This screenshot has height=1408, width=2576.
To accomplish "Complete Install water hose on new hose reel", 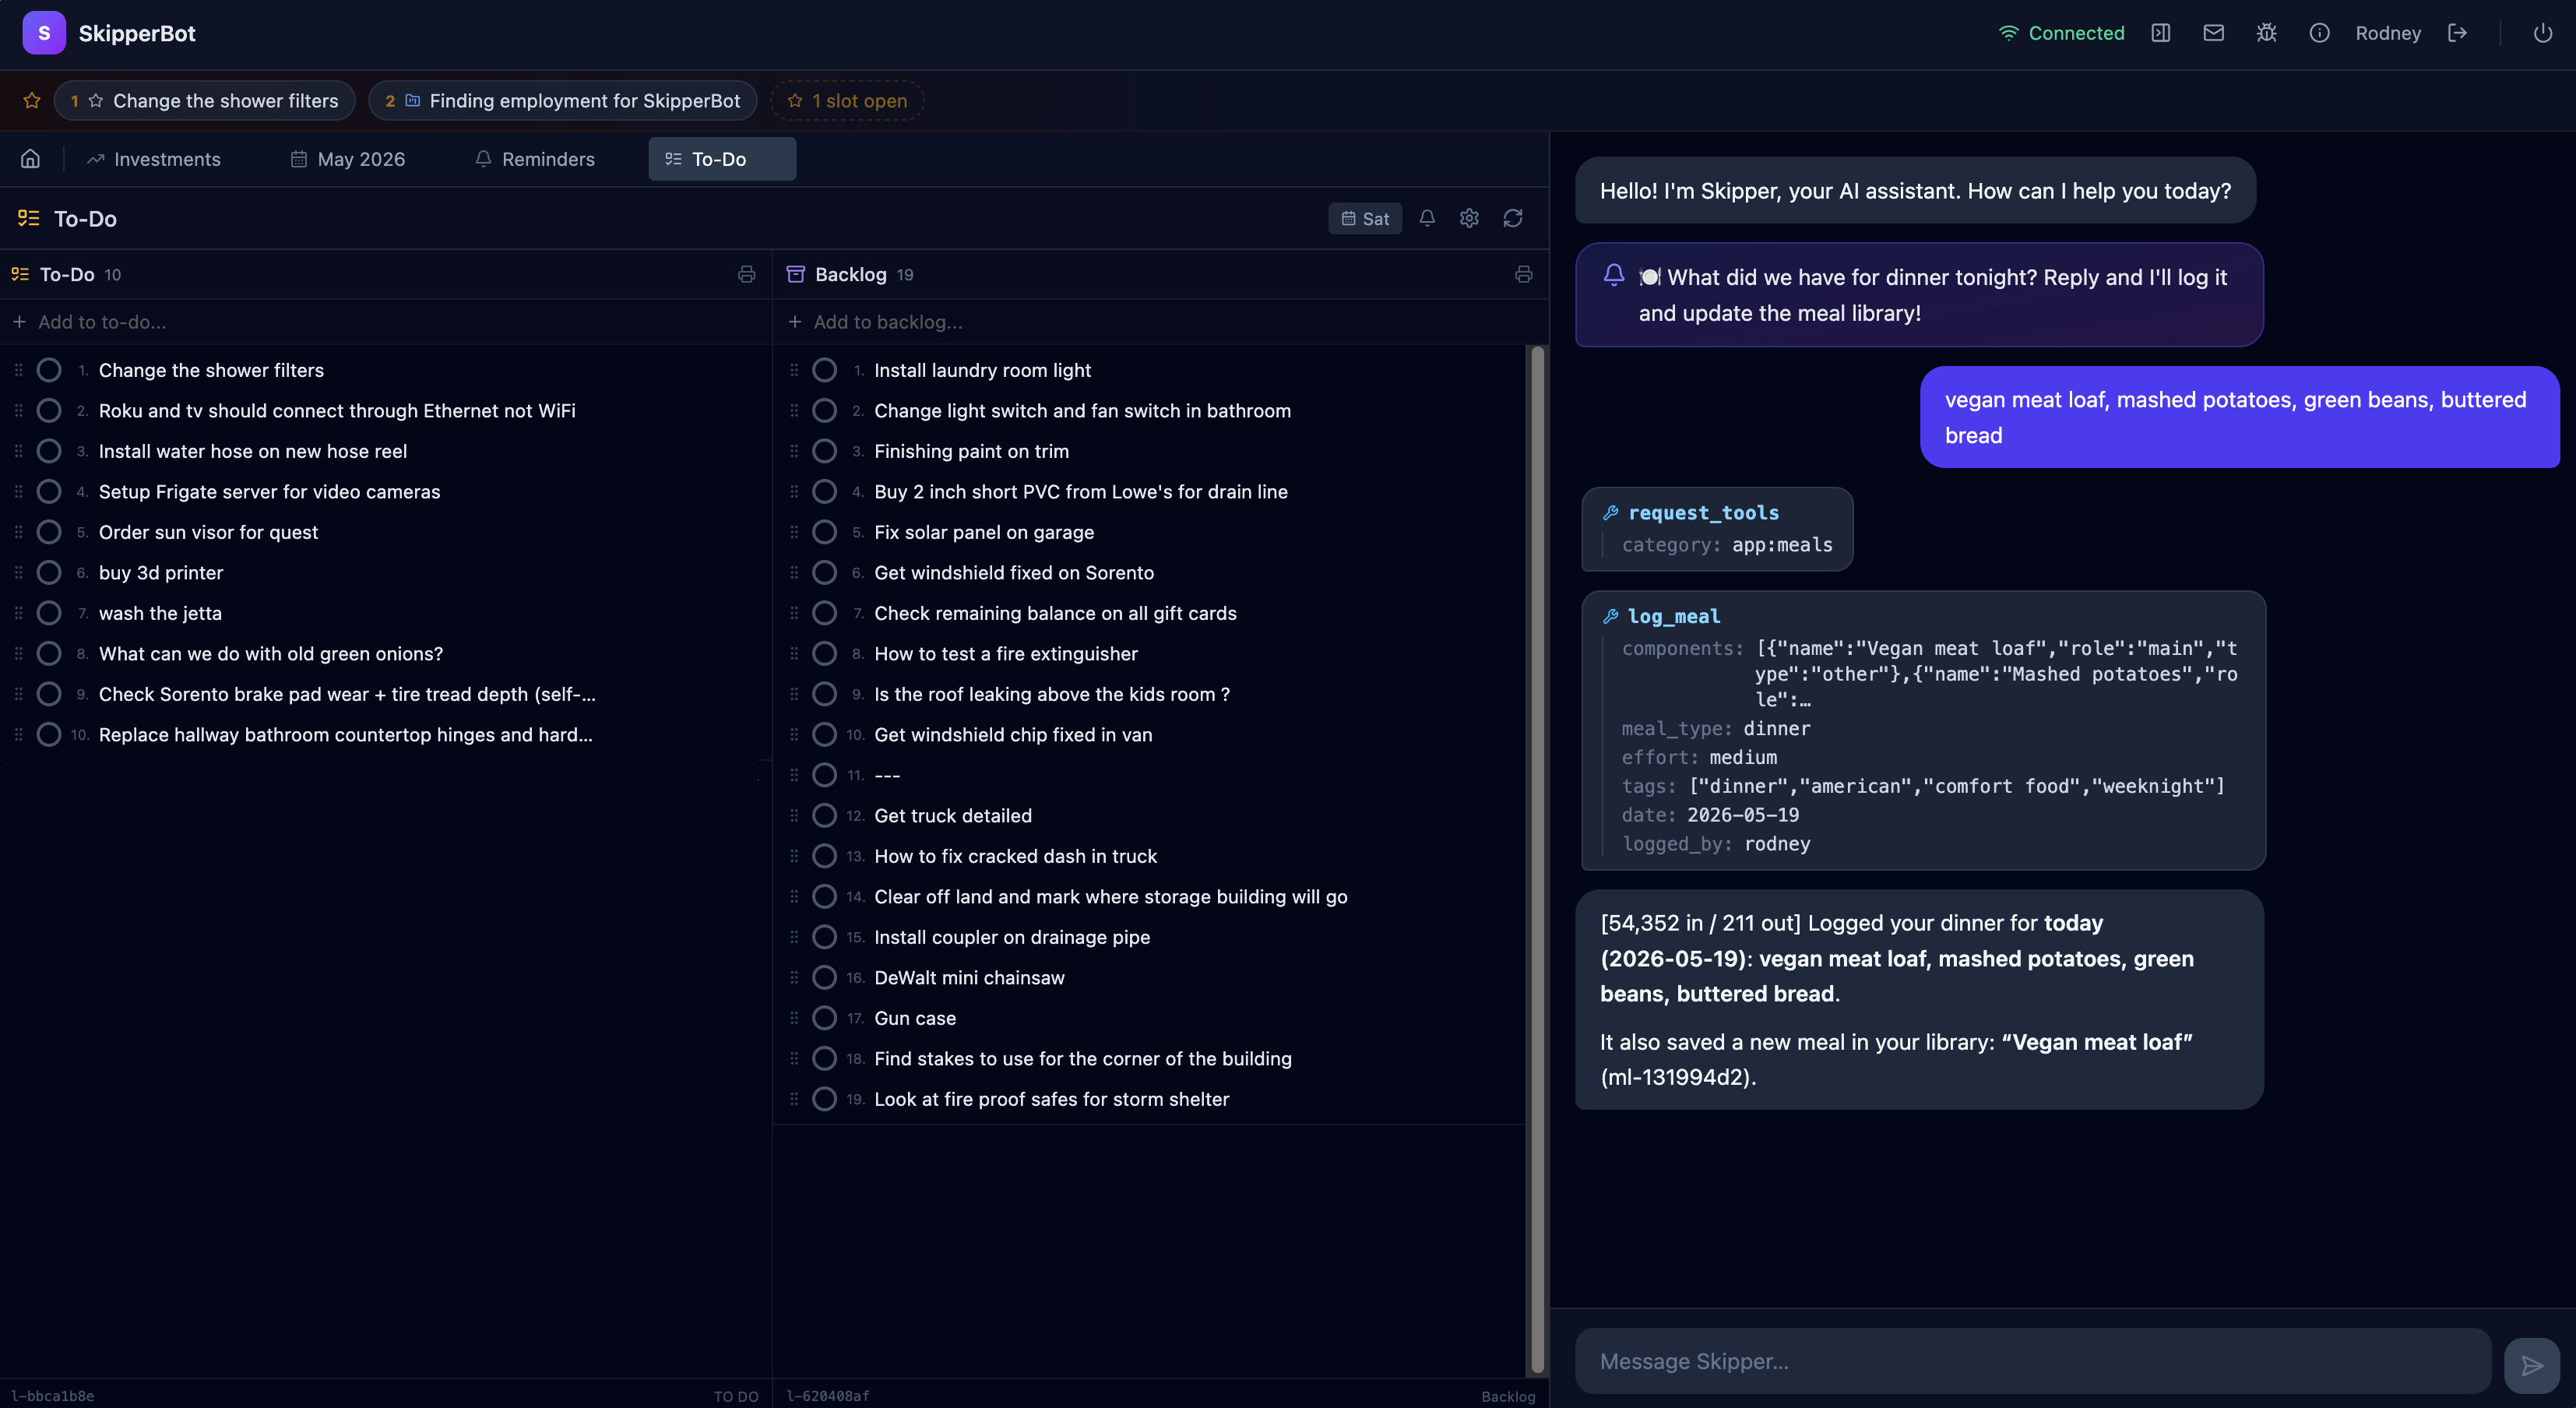I will point(49,451).
